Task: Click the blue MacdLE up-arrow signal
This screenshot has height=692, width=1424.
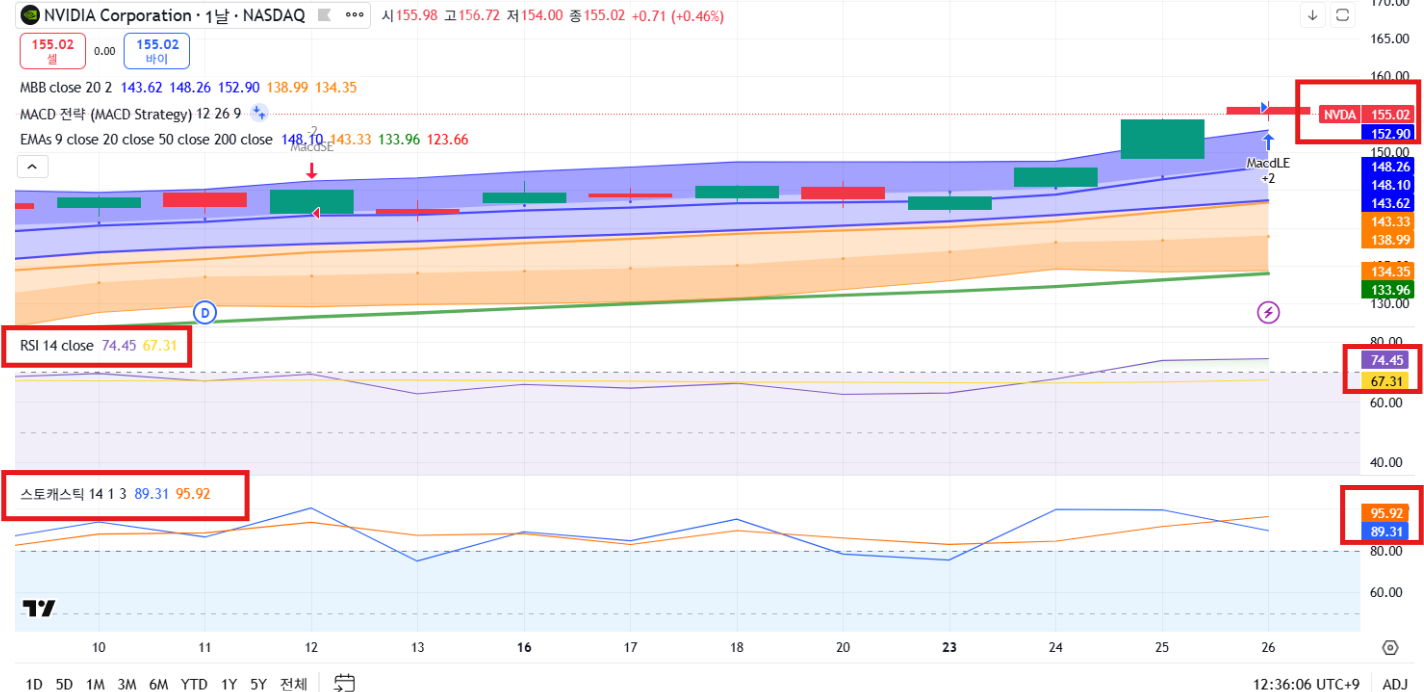Action: click(x=1269, y=141)
